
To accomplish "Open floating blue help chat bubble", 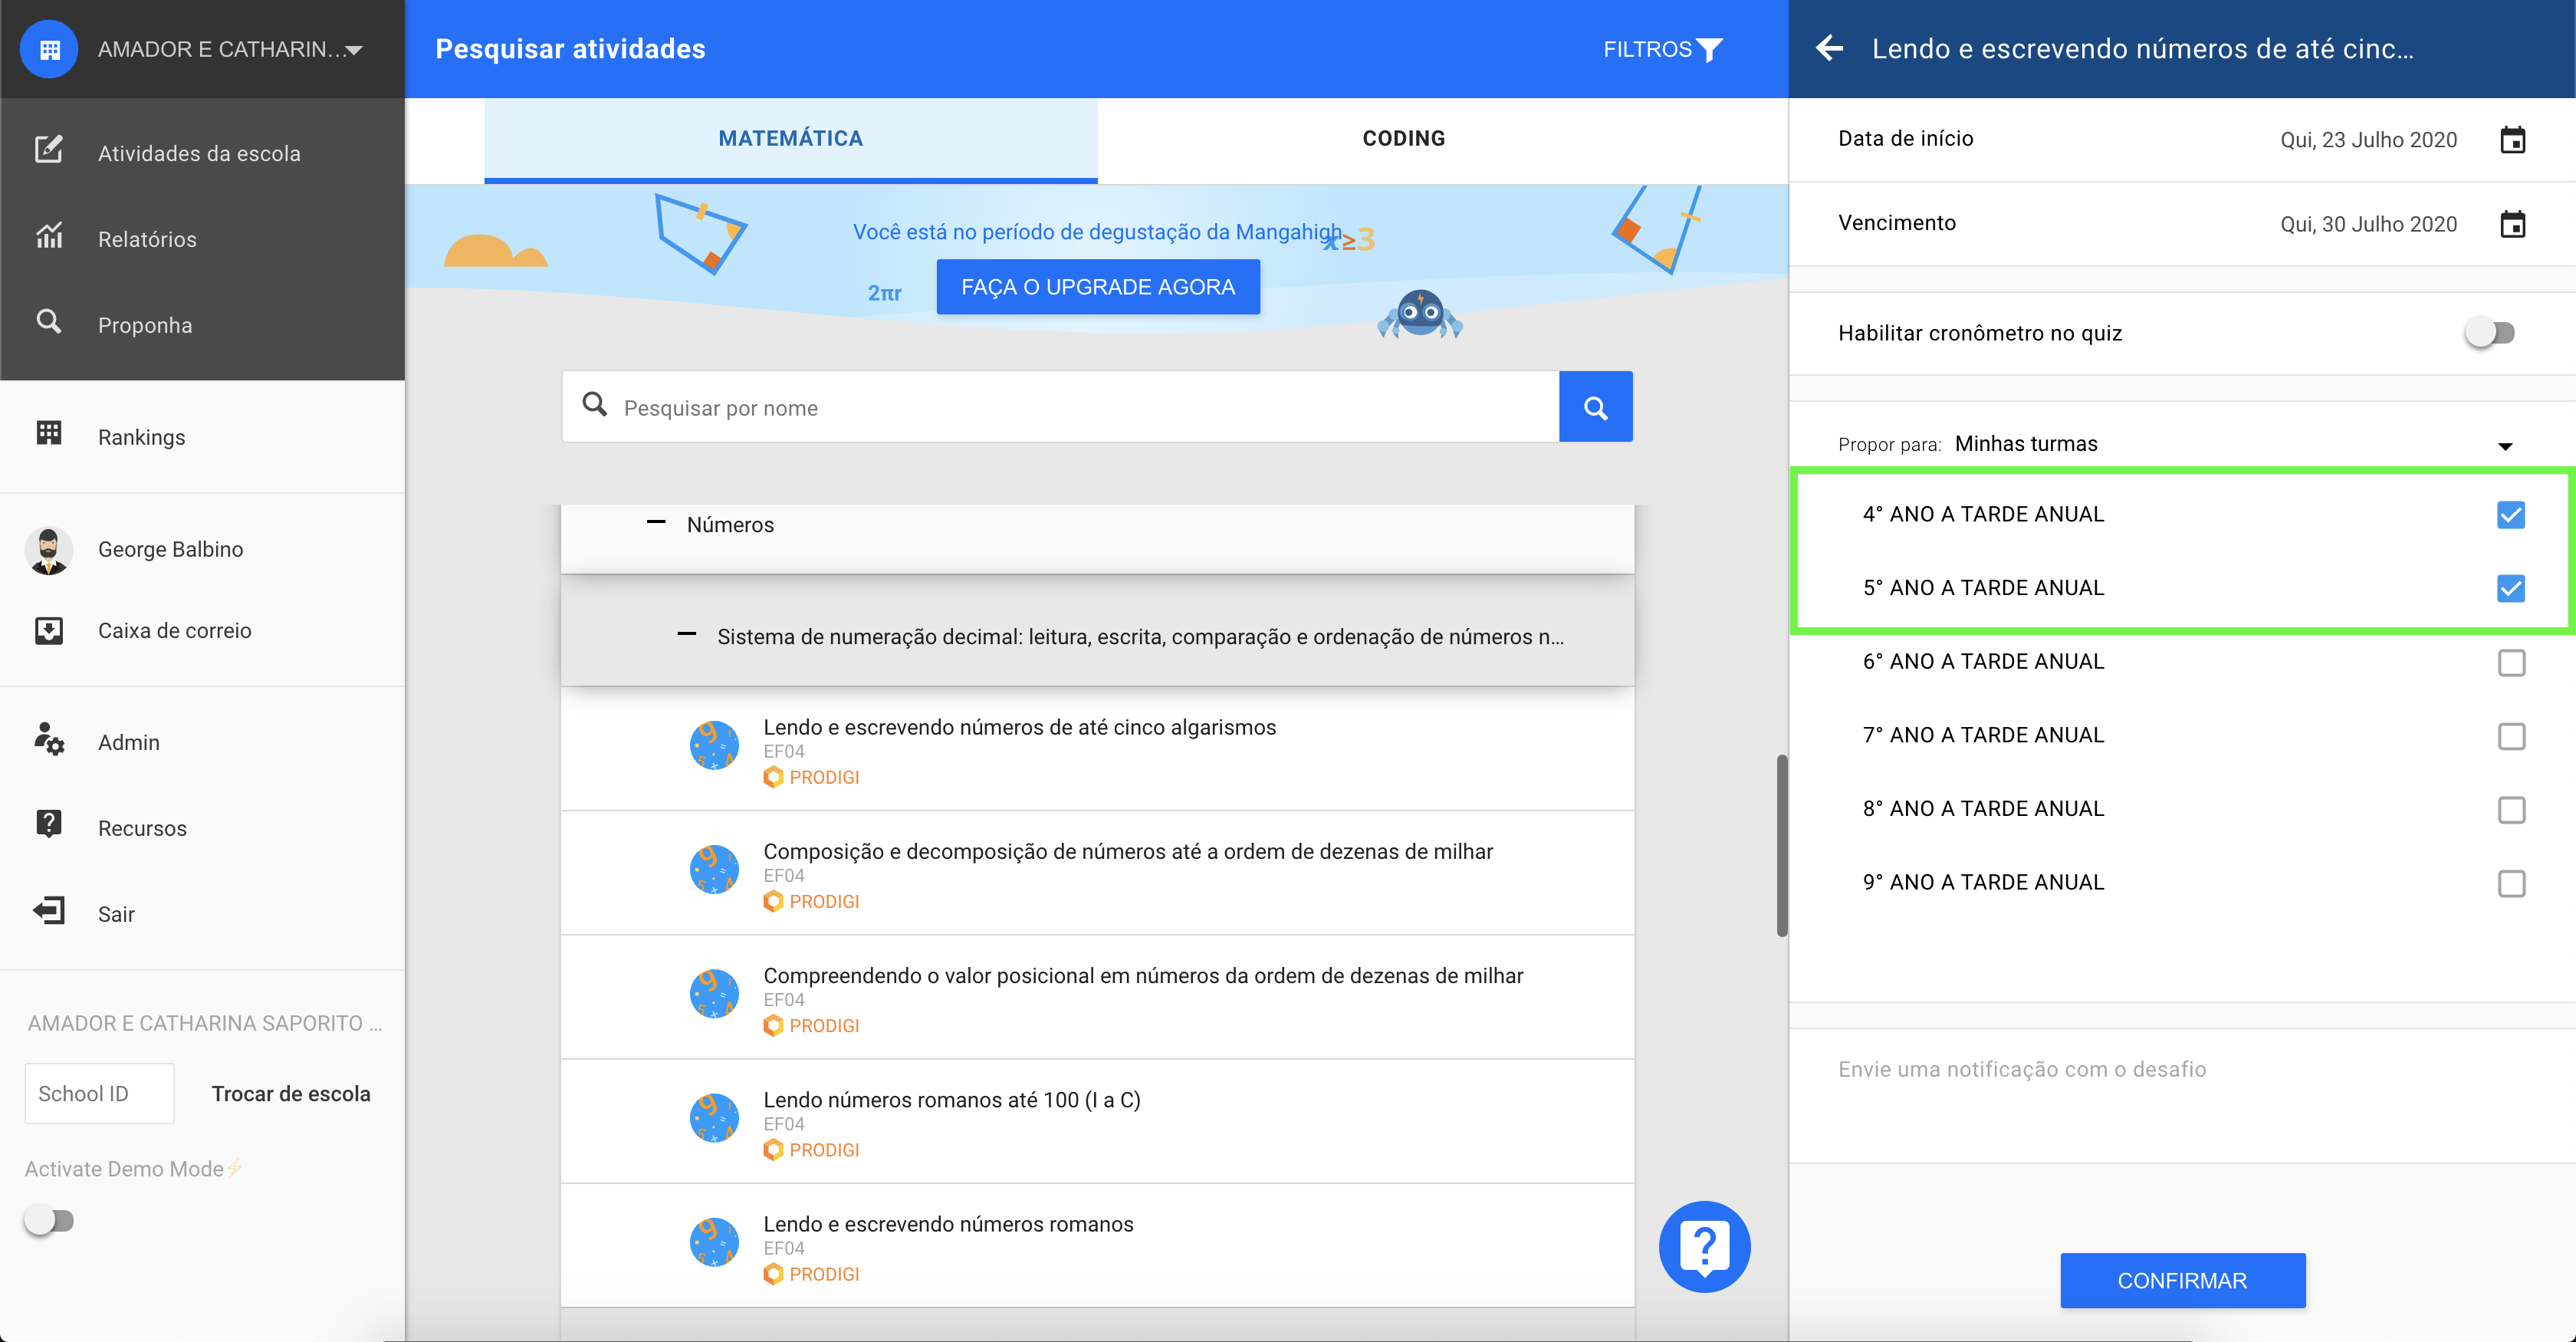I will coord(1705,1246).
